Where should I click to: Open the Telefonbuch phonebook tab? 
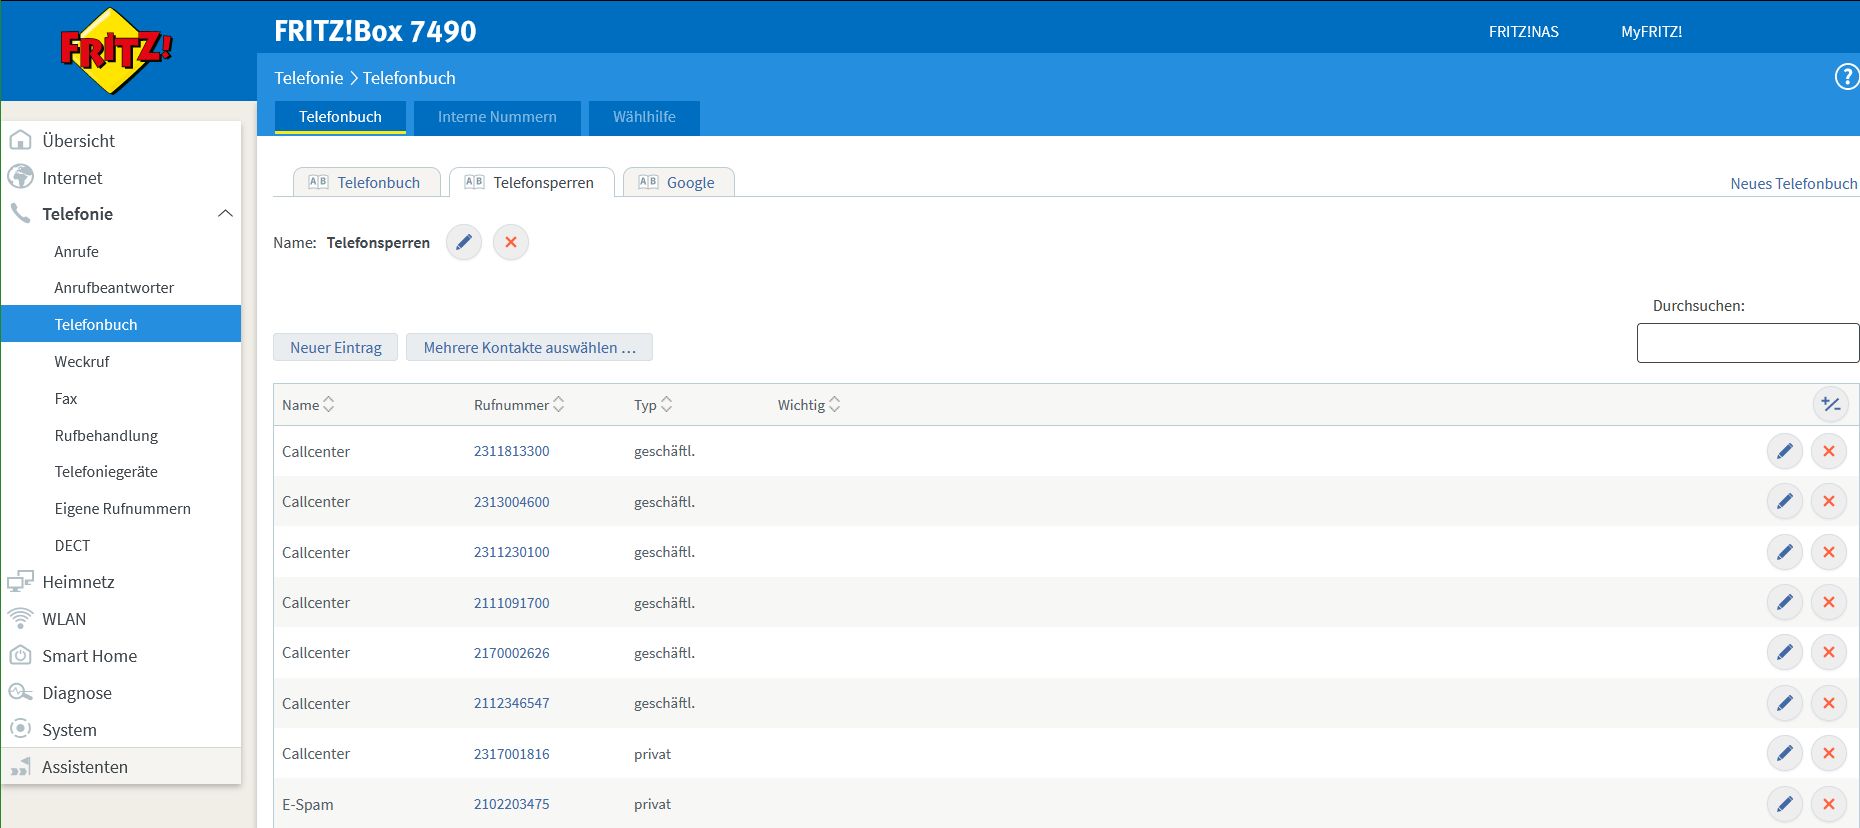pos(366,182)
